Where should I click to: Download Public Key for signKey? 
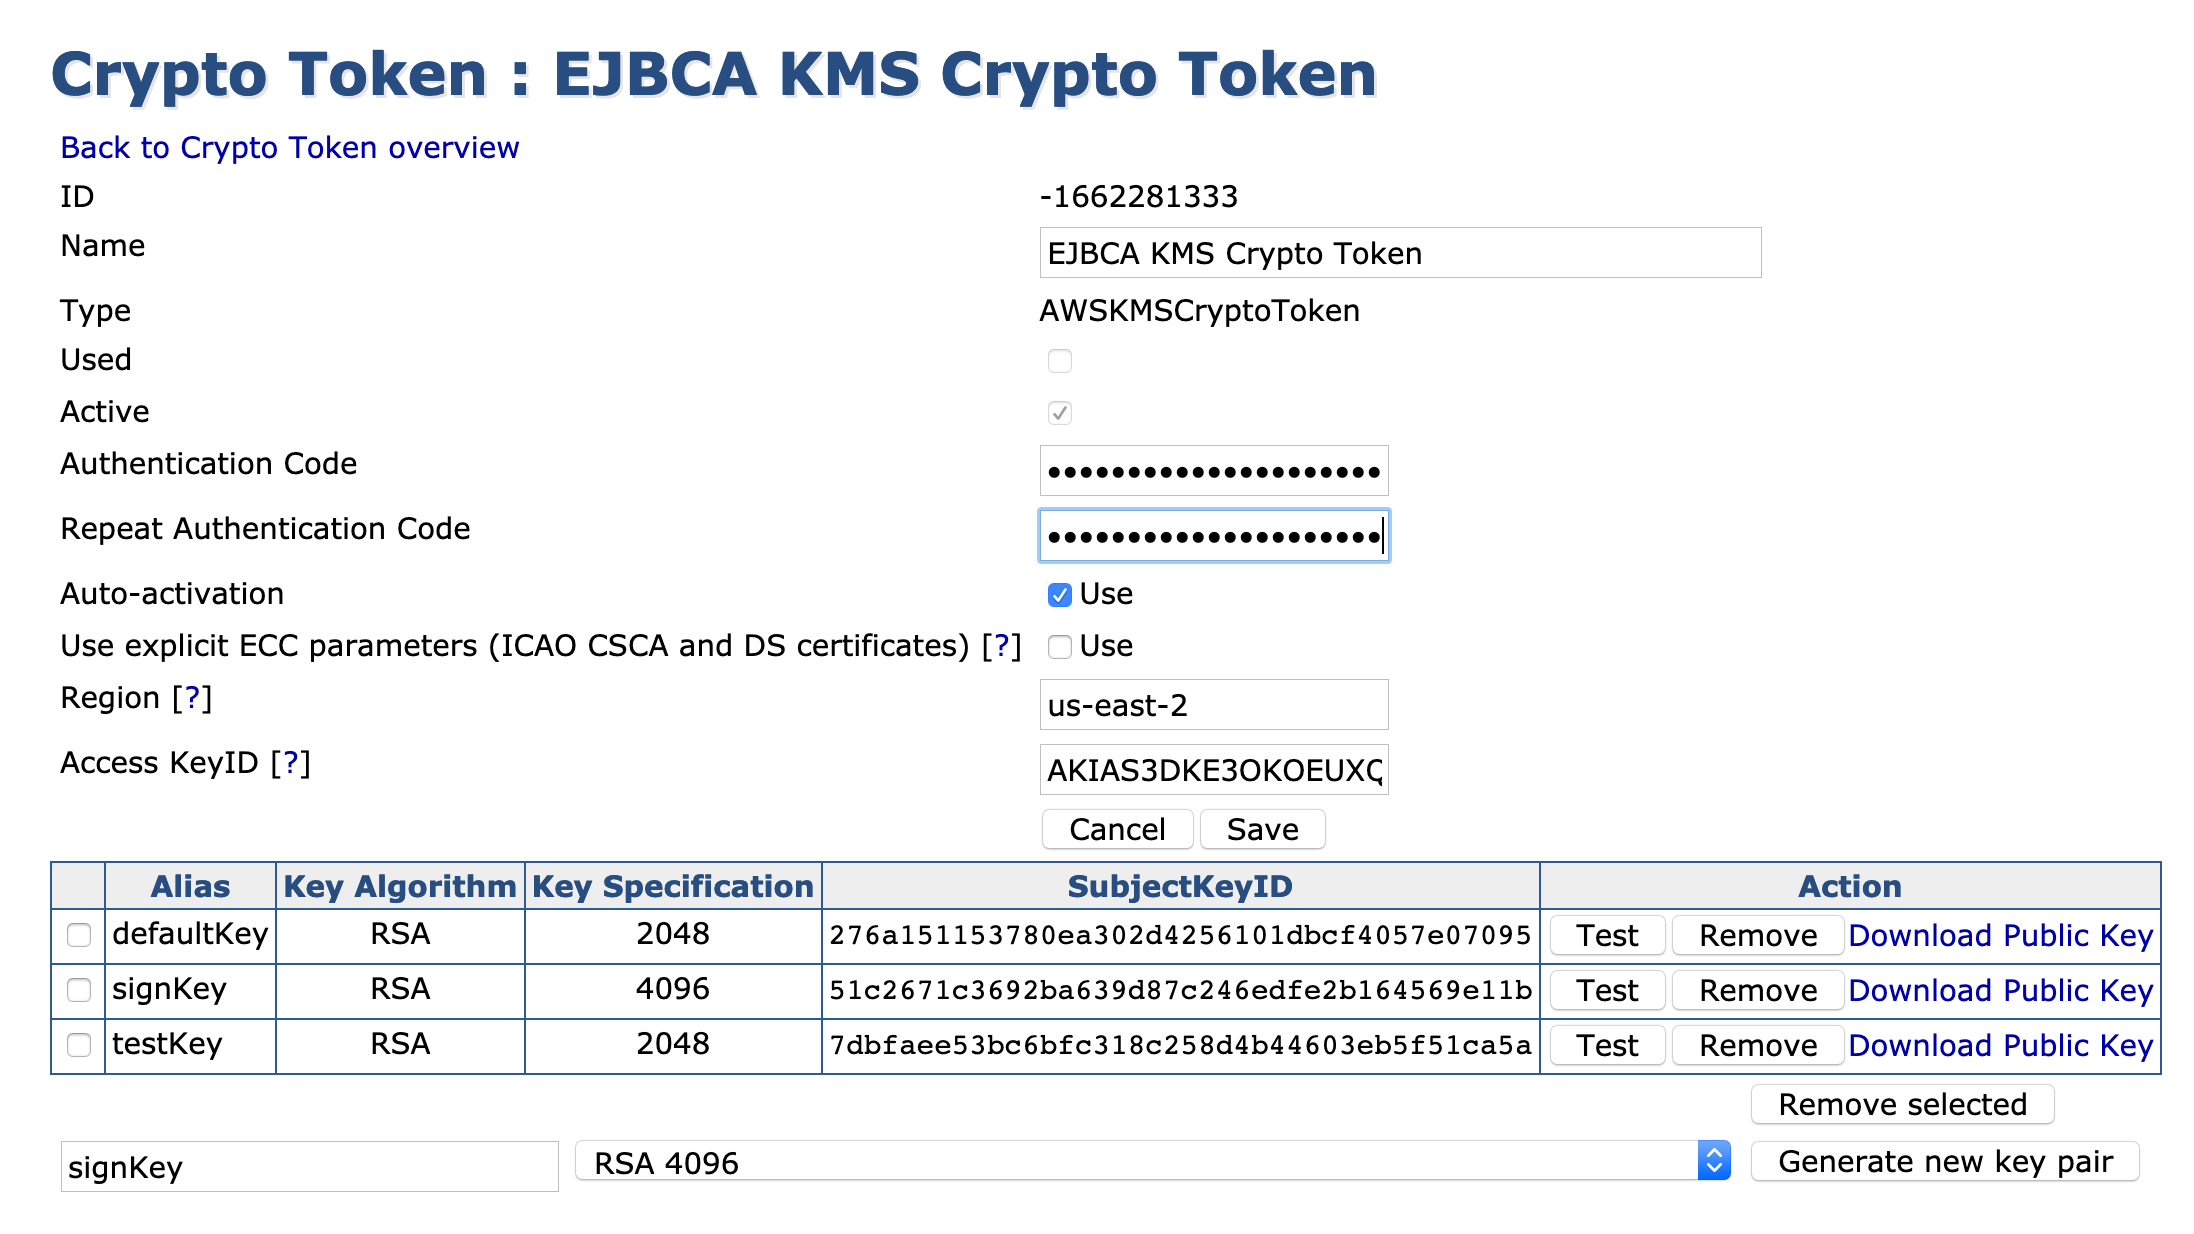(x=2000, y=990)
